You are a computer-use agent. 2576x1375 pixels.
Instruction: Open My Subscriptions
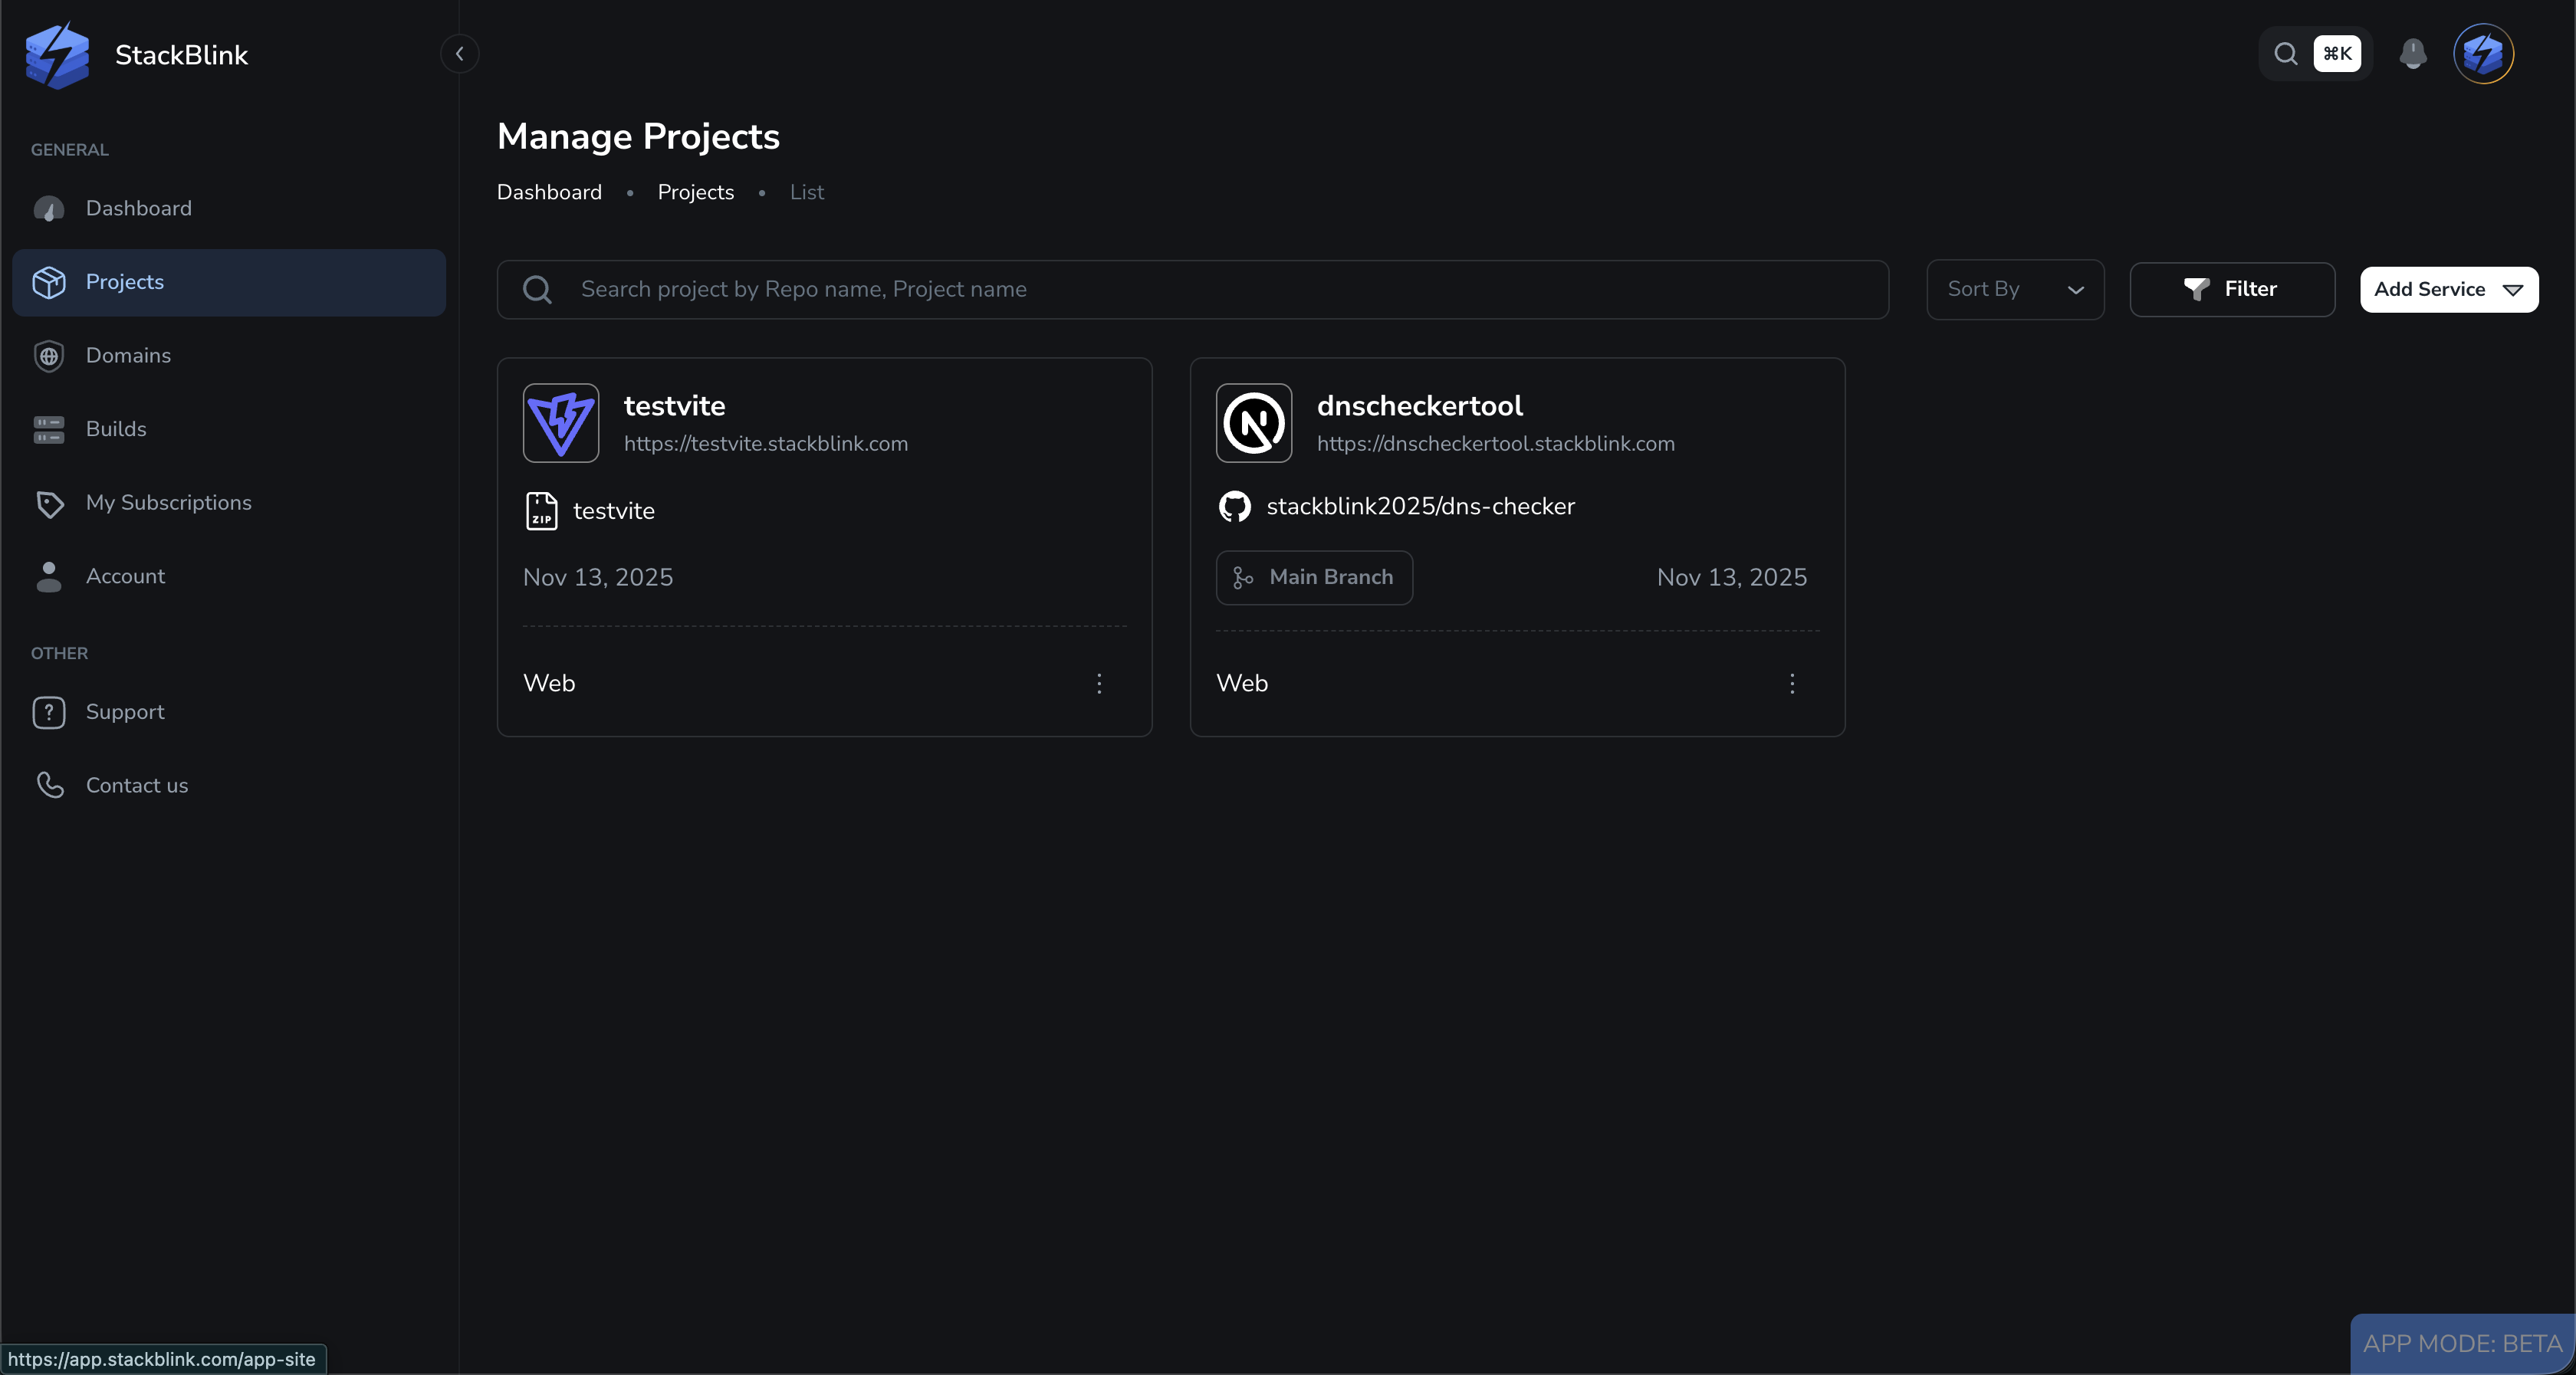pyautogui.click(x=168, y=502)
